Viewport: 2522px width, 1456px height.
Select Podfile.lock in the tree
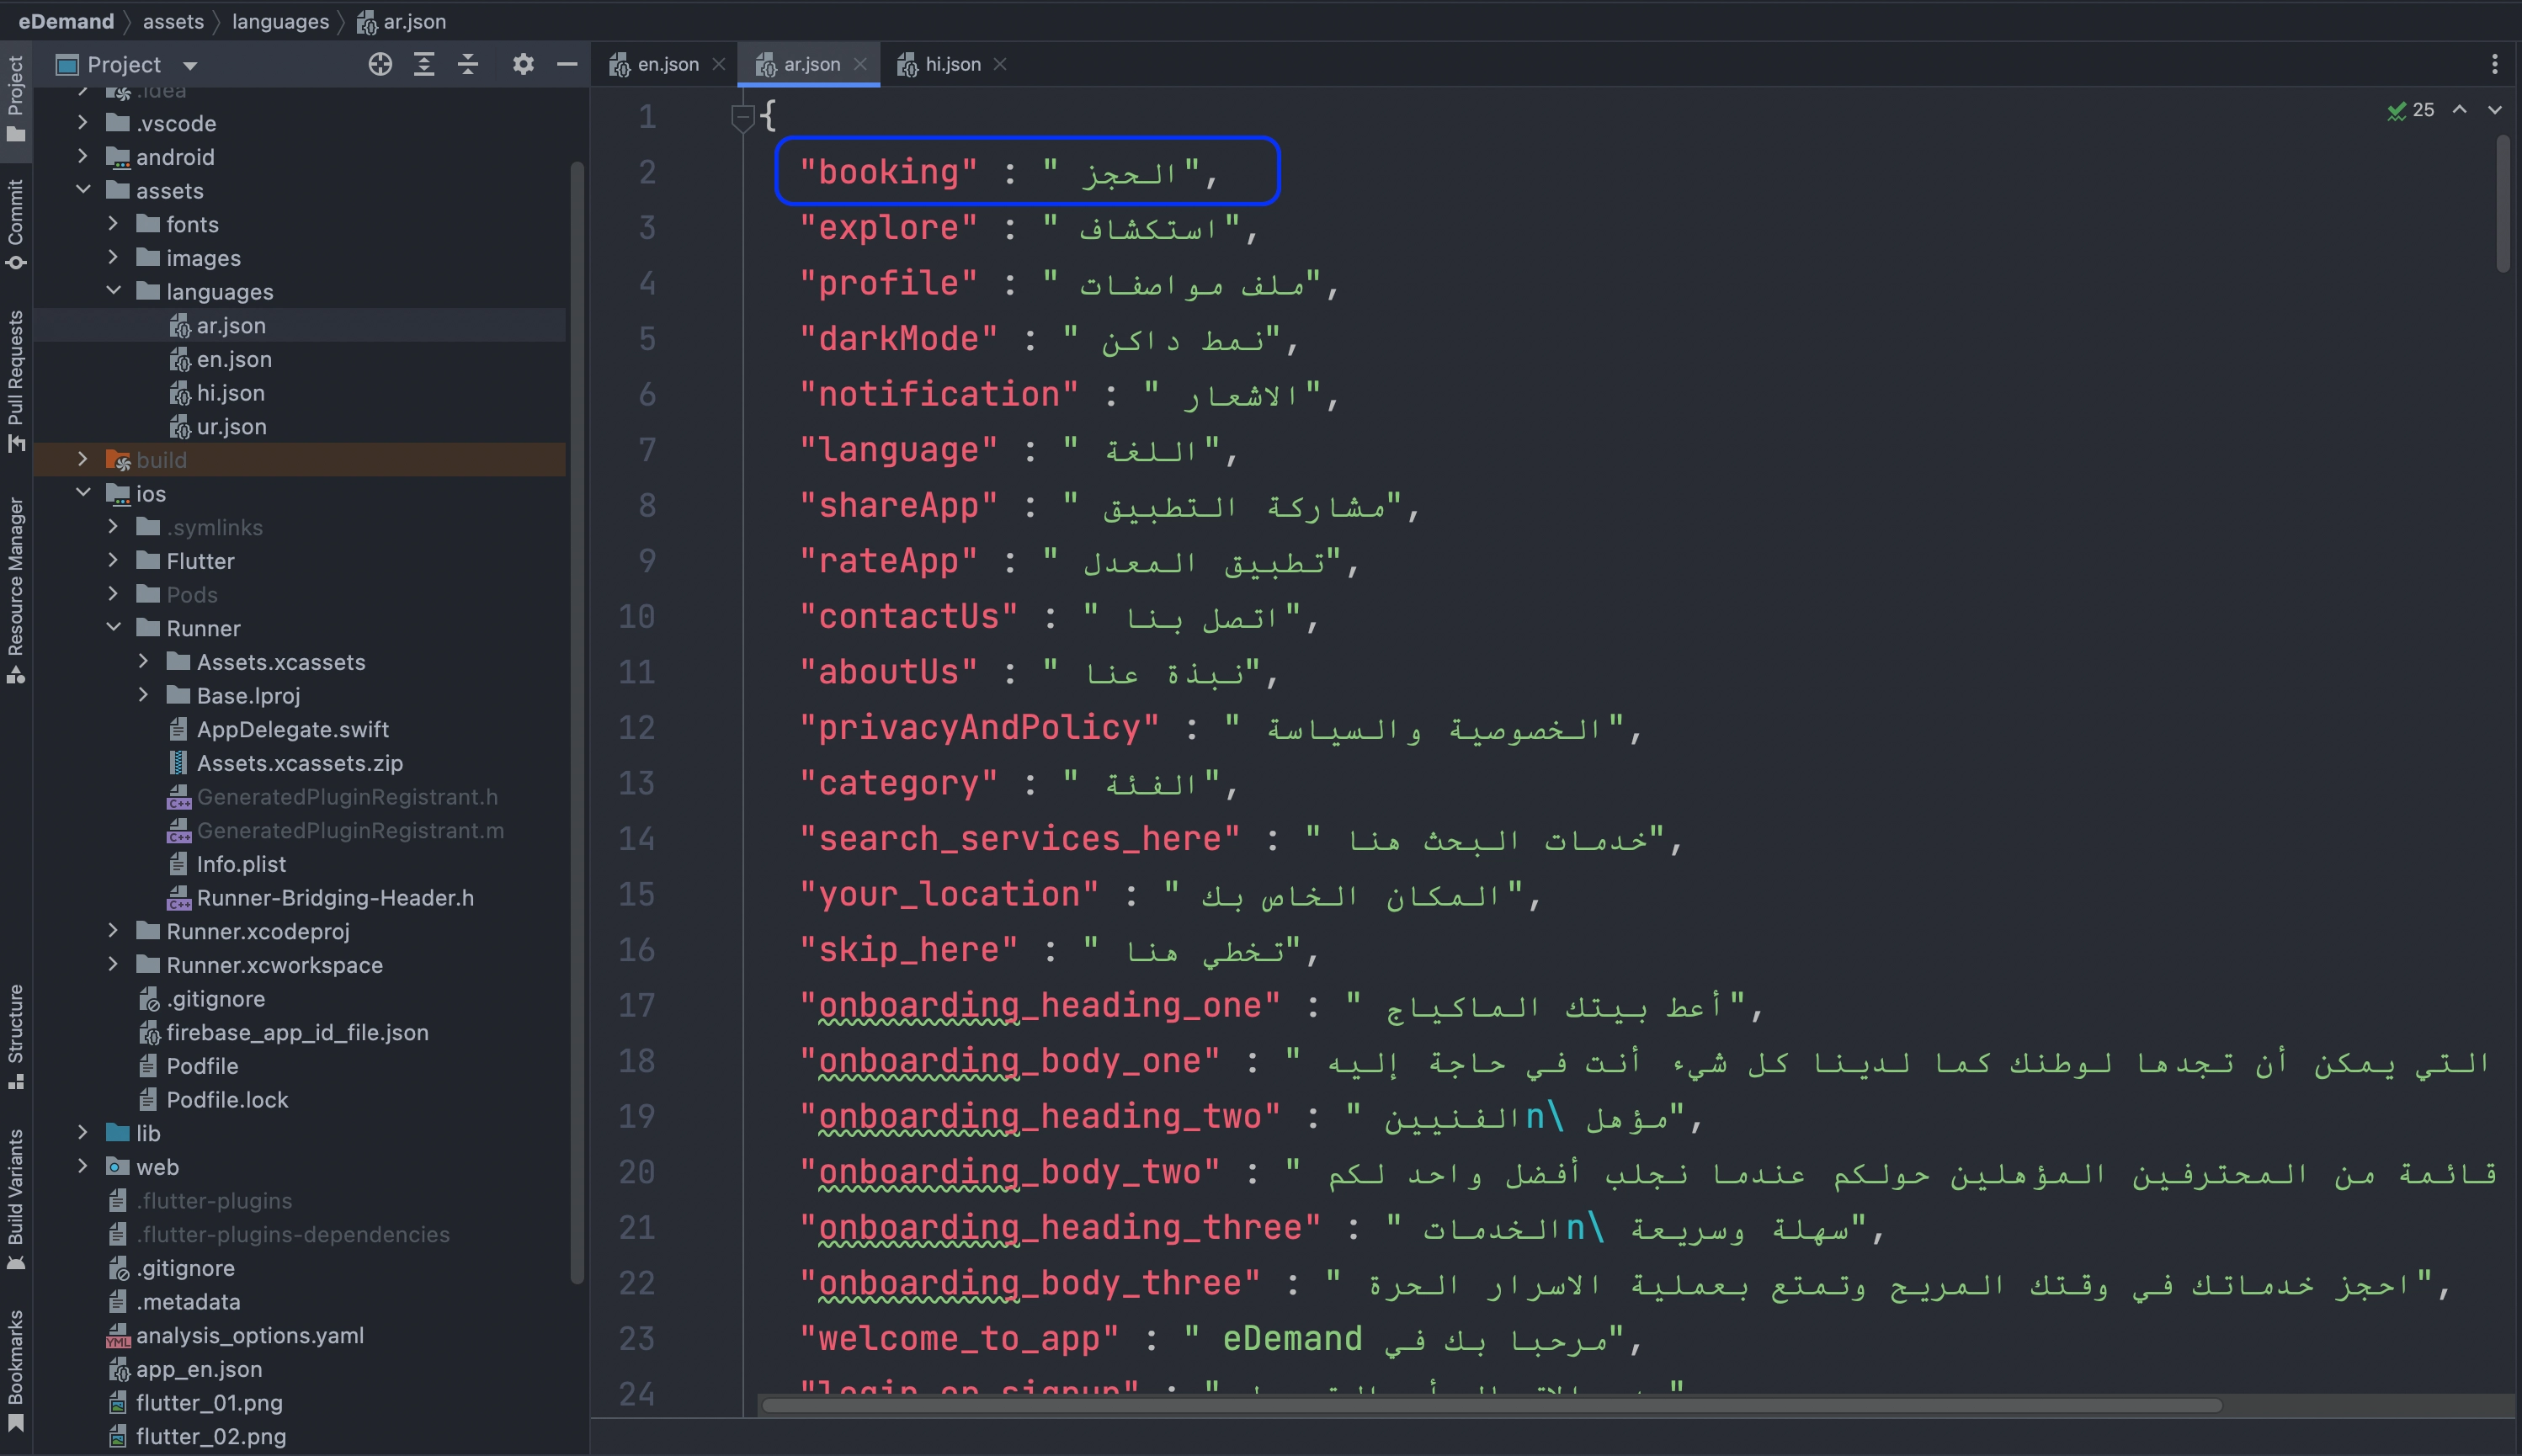coord(227,1100)
